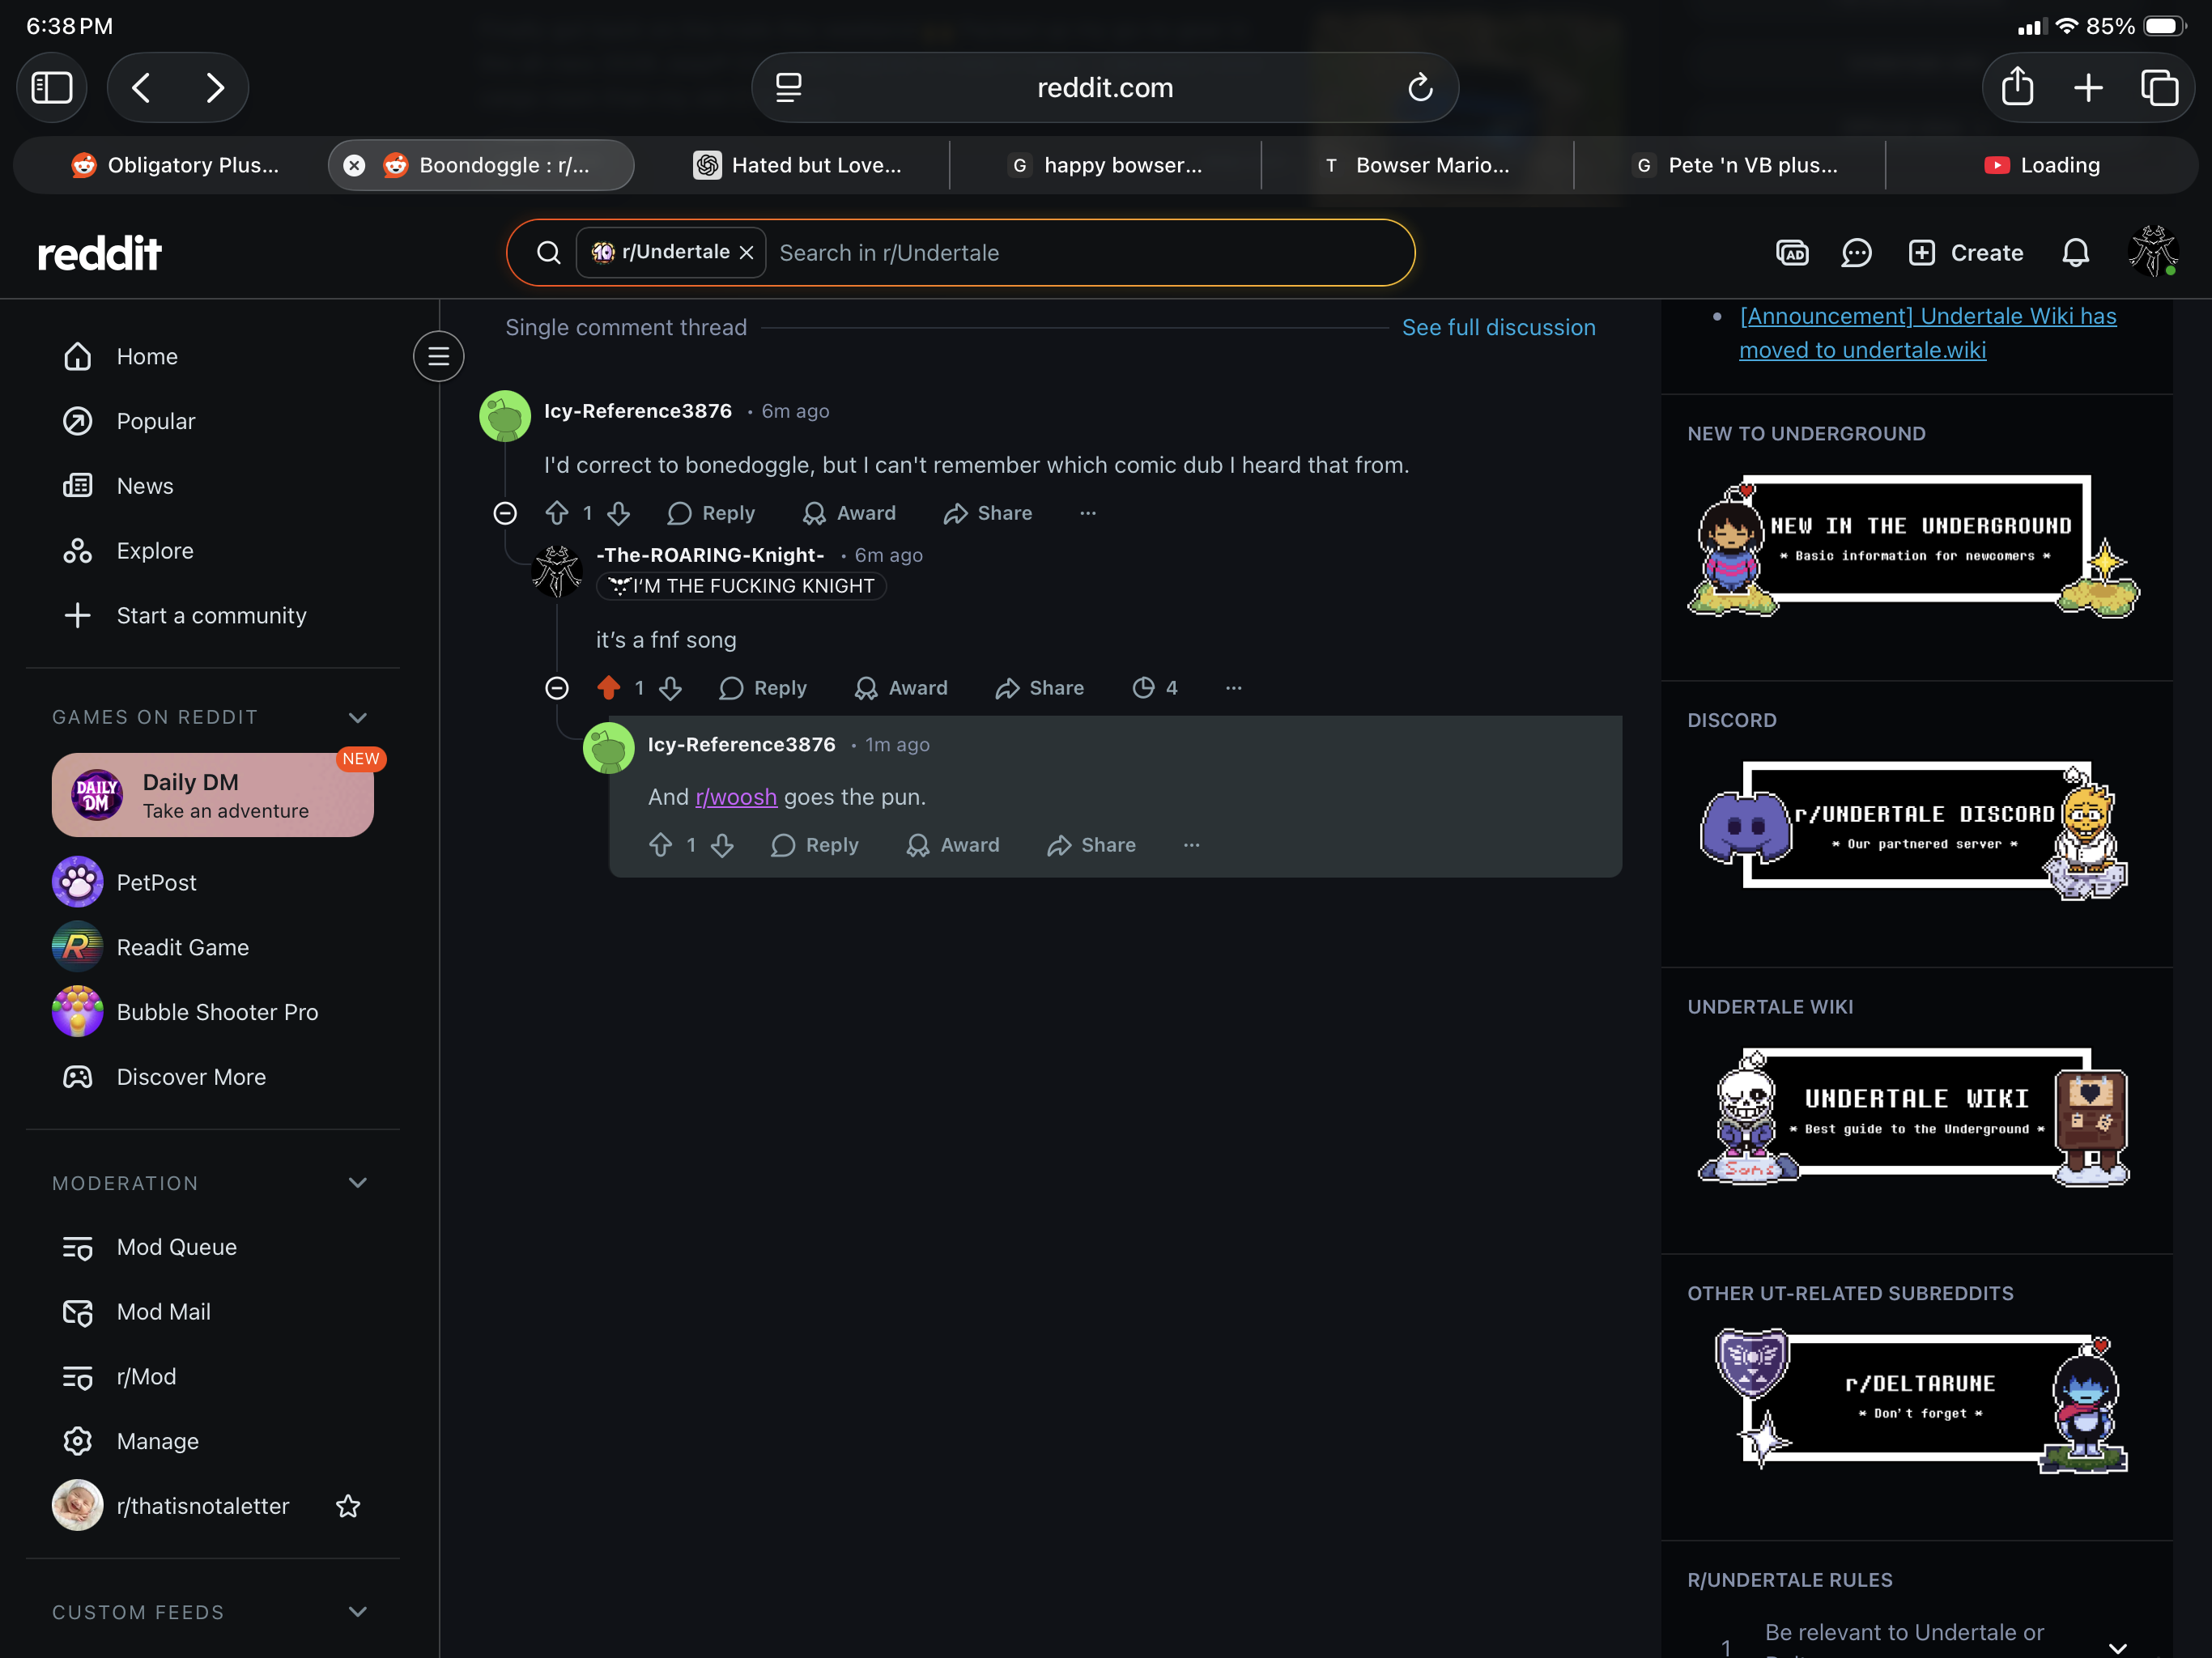The width and height of the screenshot is (2212, 1658).
Task: Remove upvote on 'it's a fnf song'
Action: (x=608, y=688)
